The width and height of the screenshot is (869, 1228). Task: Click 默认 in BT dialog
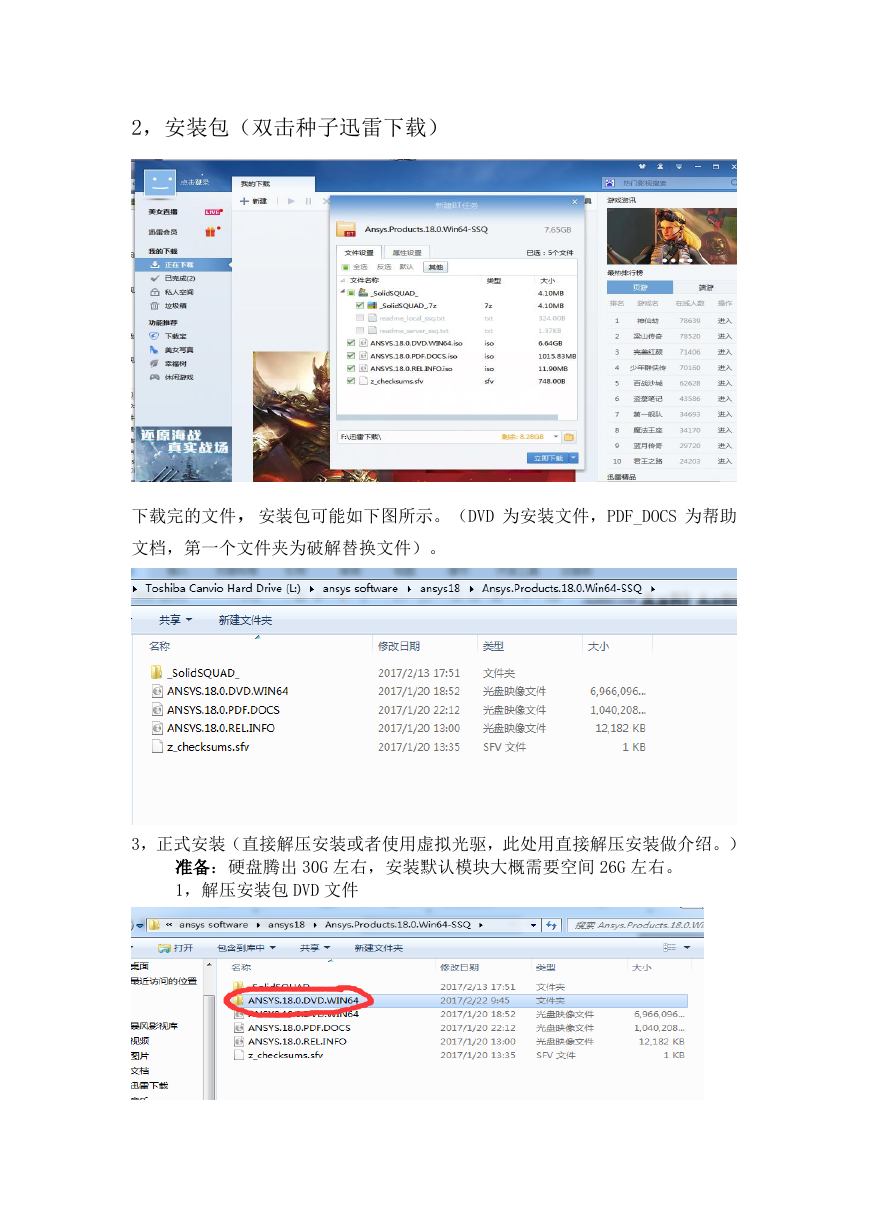click(x=406, y=267)
